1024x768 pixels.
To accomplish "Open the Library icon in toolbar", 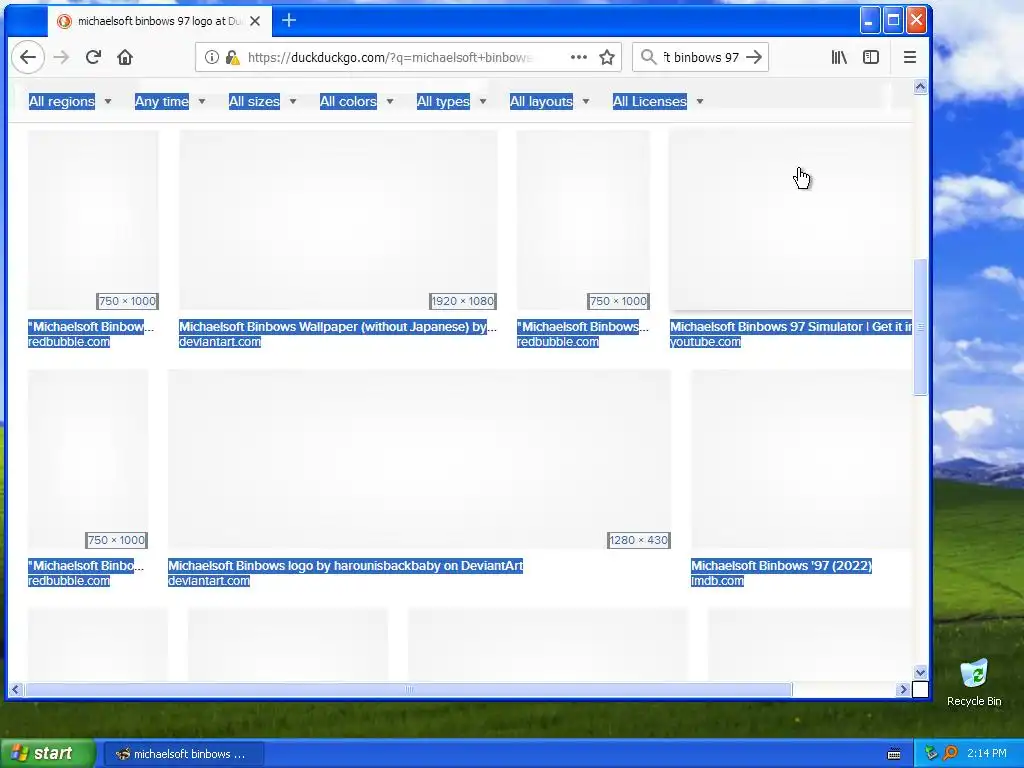I will [x=839, y=57].
